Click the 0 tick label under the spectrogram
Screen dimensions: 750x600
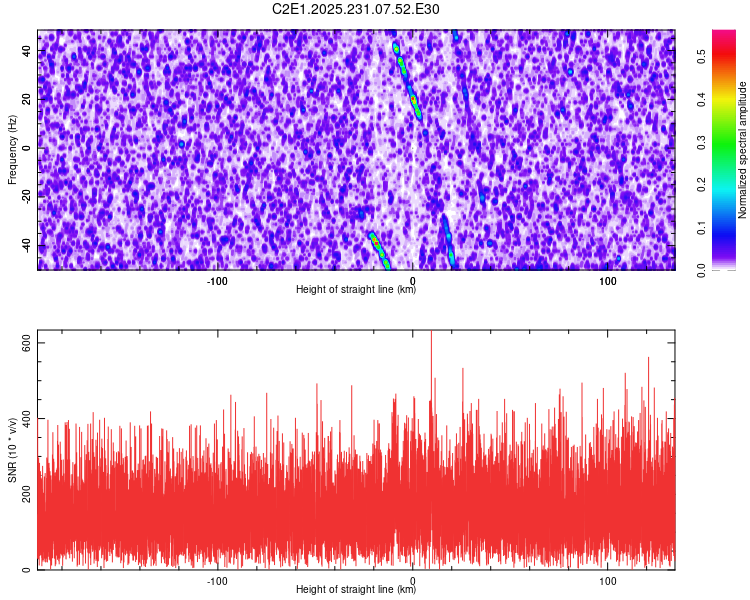coord(412,281)
